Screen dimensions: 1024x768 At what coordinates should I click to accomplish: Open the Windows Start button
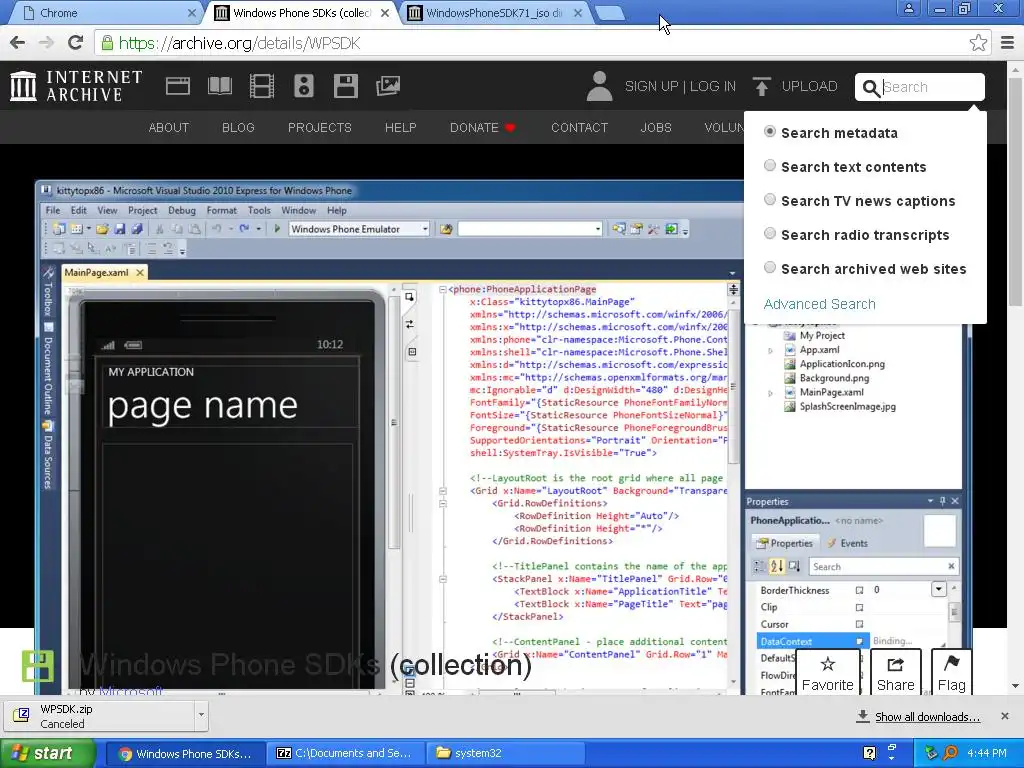pos(47,753)
